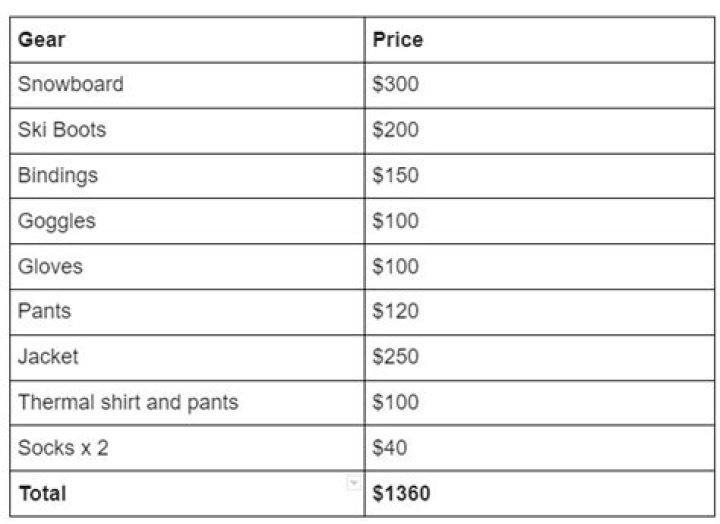Click the $40 price cell
Image resolution: width=720 pixels, height=524 pixels.
point(538,448)
